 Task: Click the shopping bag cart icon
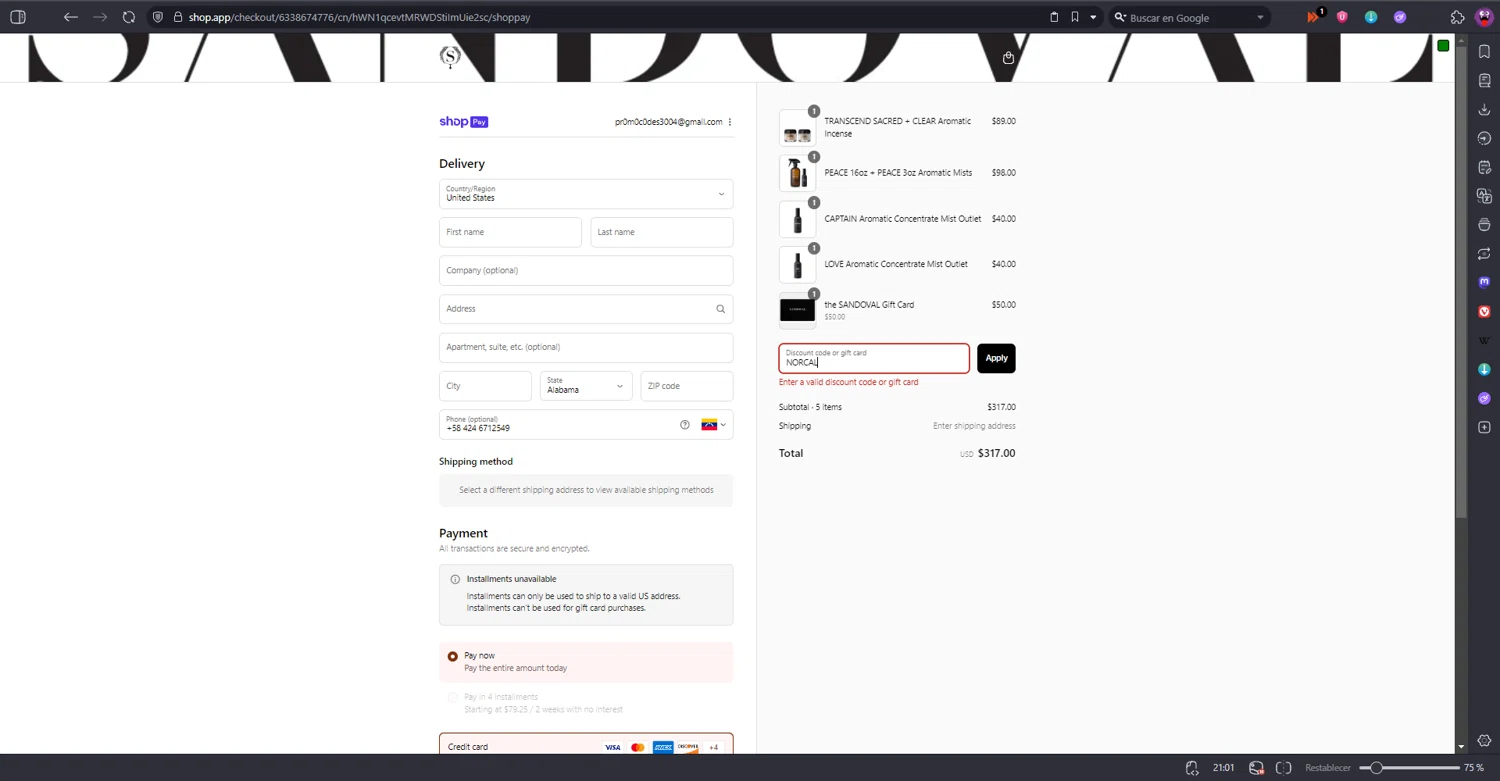coord(1008,58)
